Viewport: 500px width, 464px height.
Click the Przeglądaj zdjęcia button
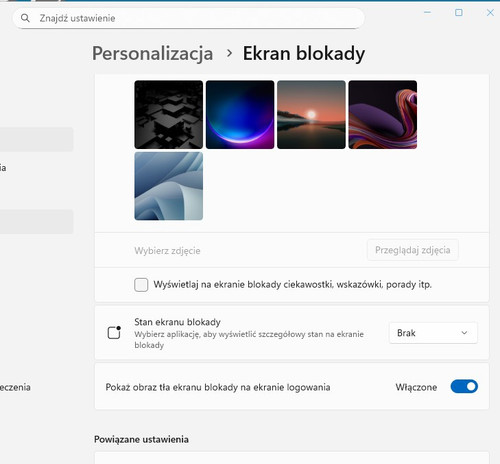click(413, 250)
